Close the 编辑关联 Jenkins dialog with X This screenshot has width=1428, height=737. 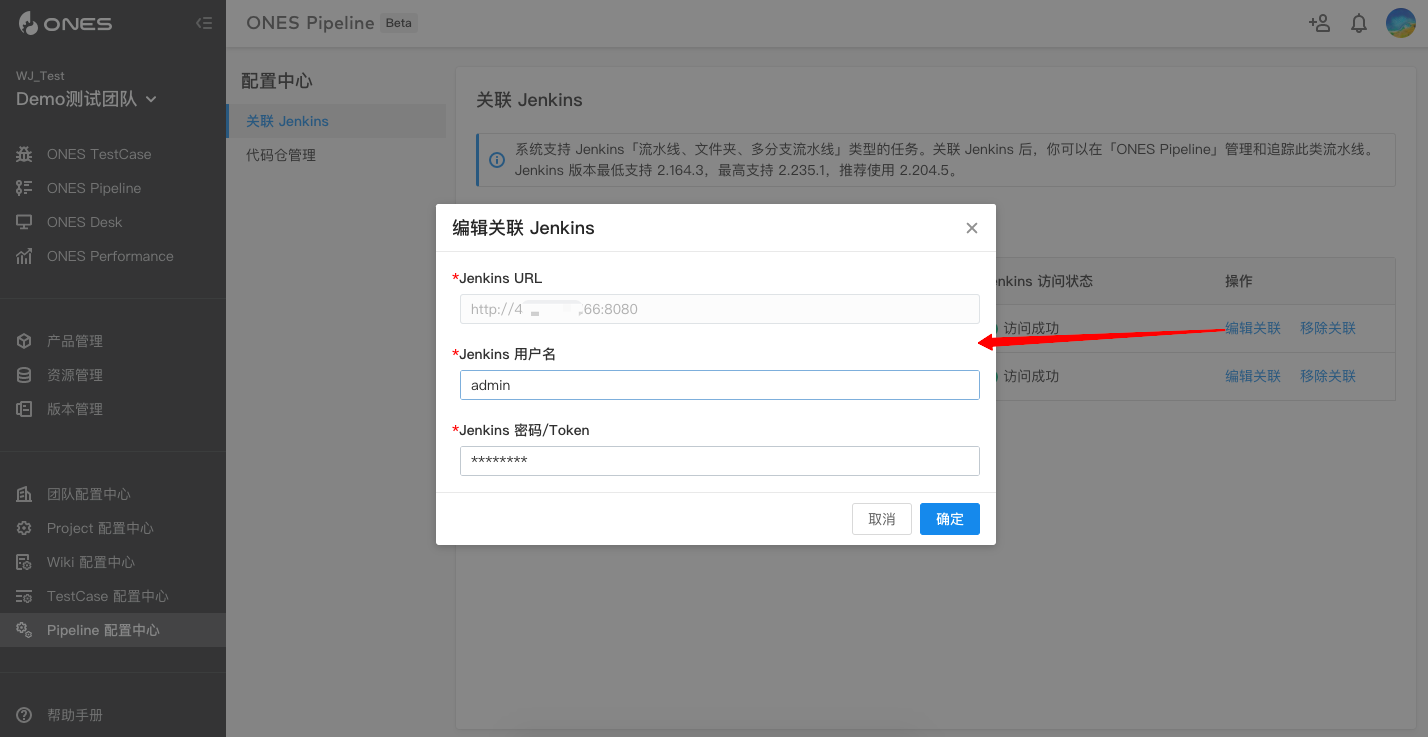tap(971, 228)
